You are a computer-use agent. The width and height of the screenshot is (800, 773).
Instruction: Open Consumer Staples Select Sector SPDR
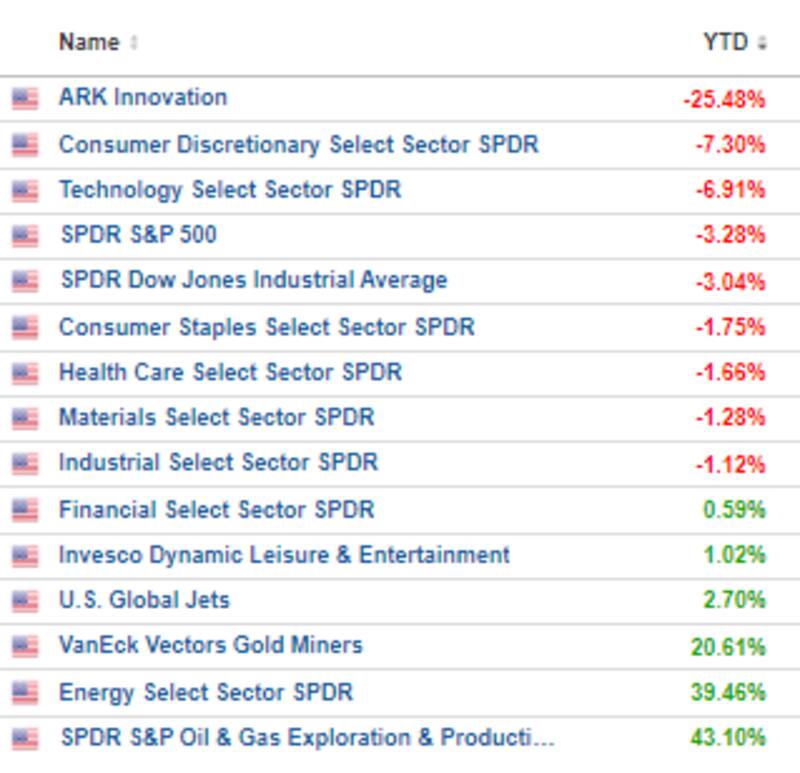[266, 327]
